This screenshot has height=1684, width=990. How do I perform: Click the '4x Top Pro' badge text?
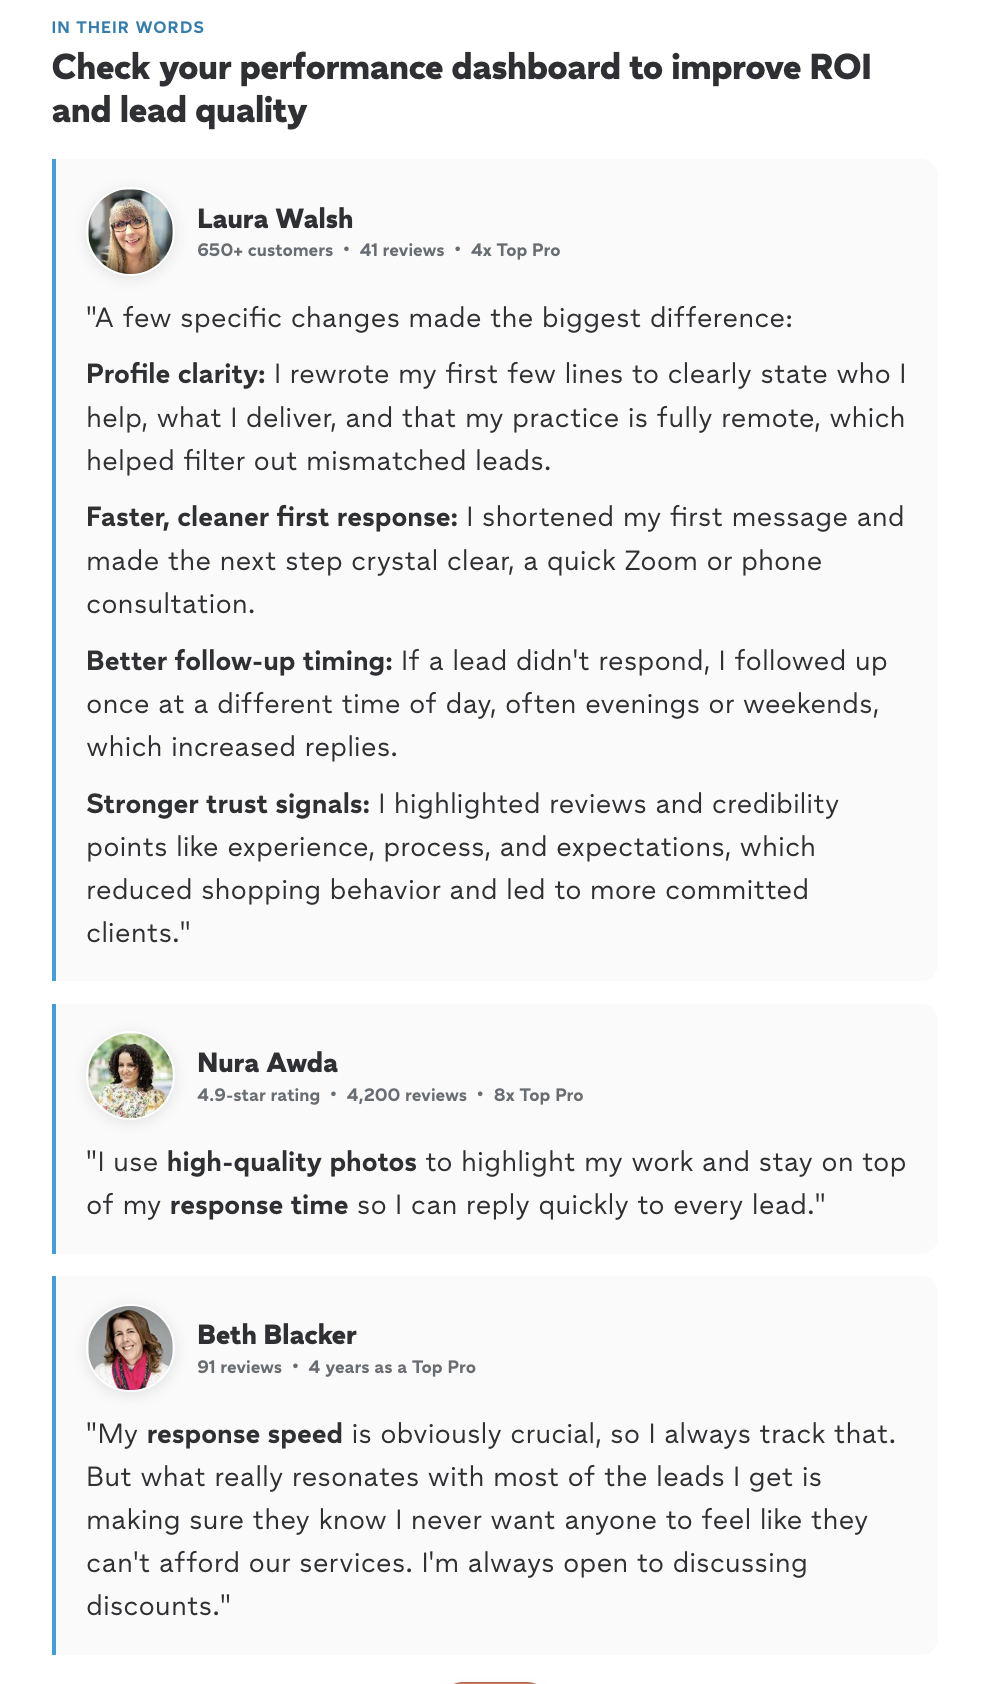tap(516, 250)
